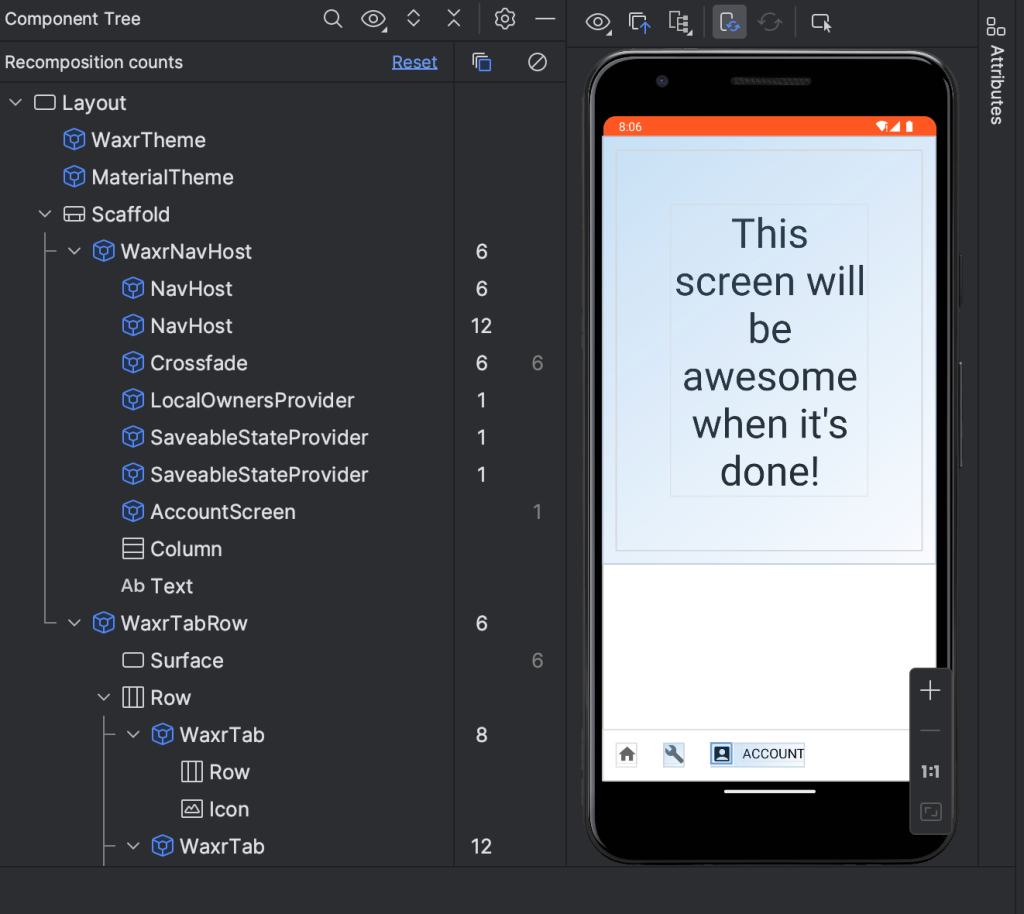Expand all nodes with the diamond icon
The image size is (1024, 914).
413,18
